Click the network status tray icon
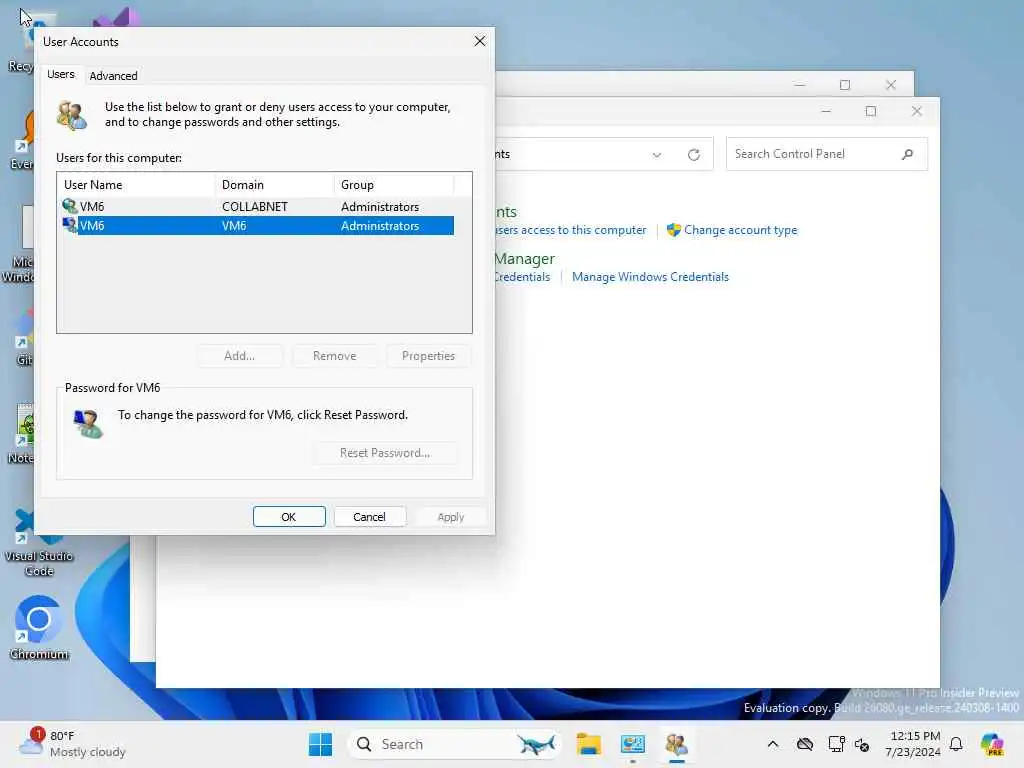Image resolution: width=1024 pixels, height=768 pixels. [862, 744]
